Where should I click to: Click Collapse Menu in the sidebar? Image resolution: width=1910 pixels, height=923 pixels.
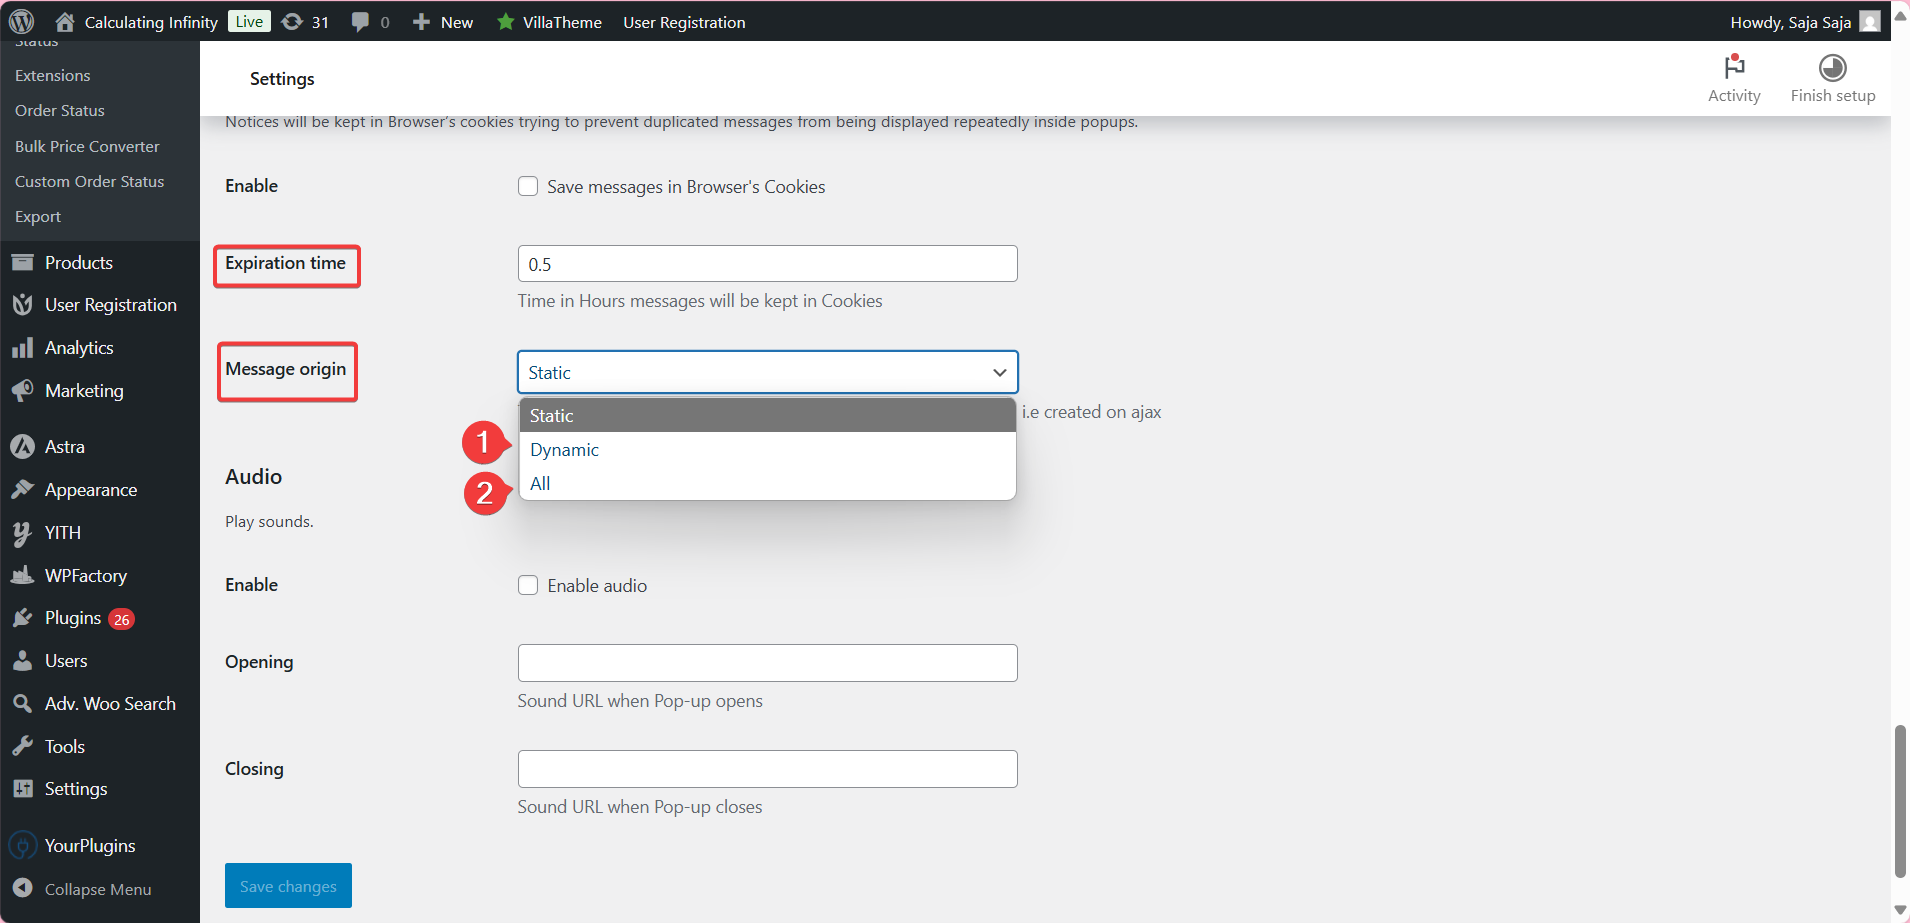point(97,889)
